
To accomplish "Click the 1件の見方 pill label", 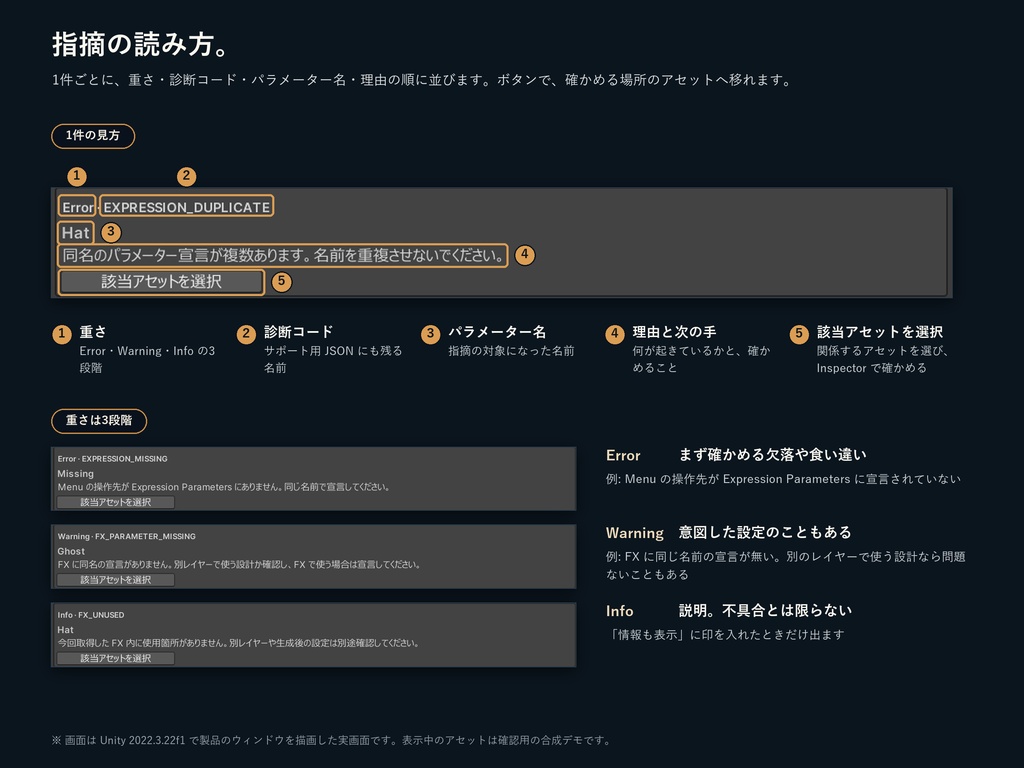I will click(93, 136).
